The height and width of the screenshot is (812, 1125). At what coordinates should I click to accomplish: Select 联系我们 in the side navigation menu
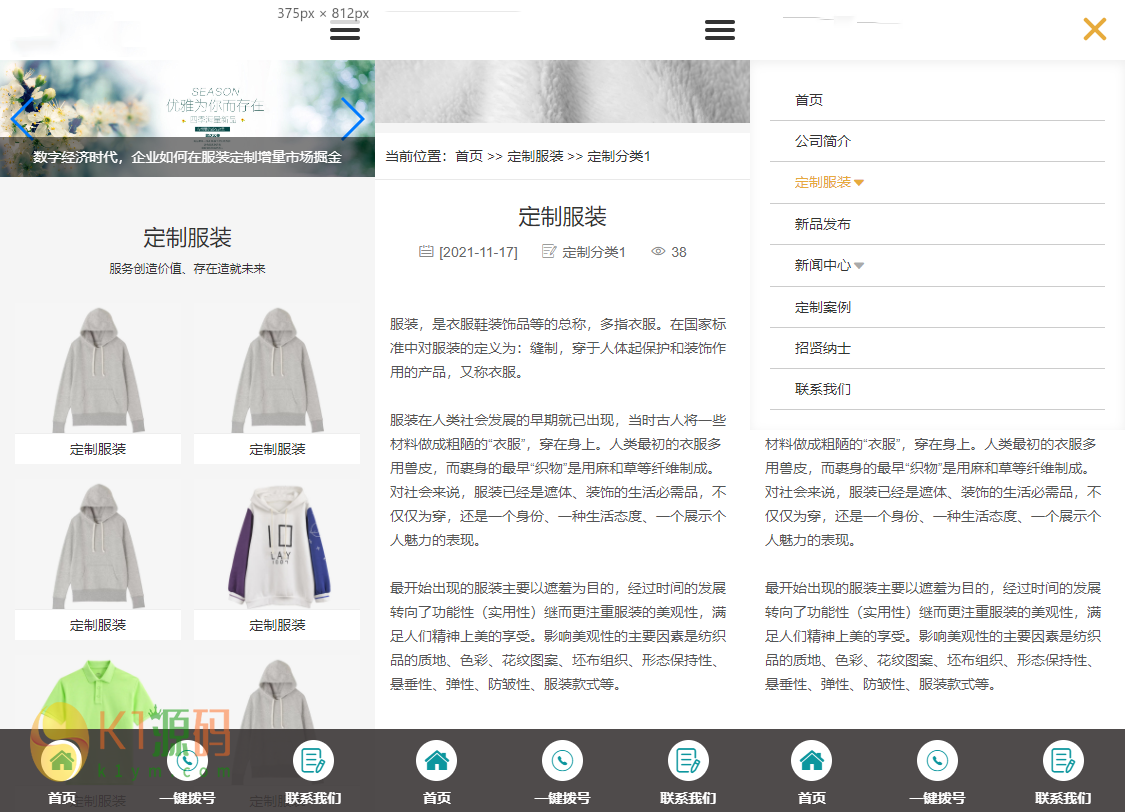tap(822, 389)
